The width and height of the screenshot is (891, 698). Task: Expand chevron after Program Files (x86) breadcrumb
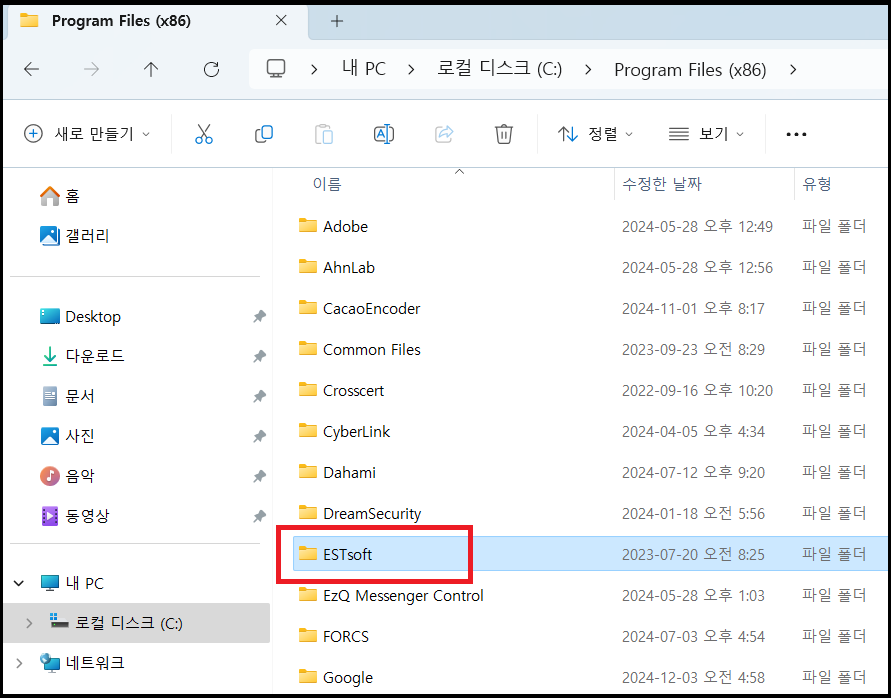tap(793, 70)
